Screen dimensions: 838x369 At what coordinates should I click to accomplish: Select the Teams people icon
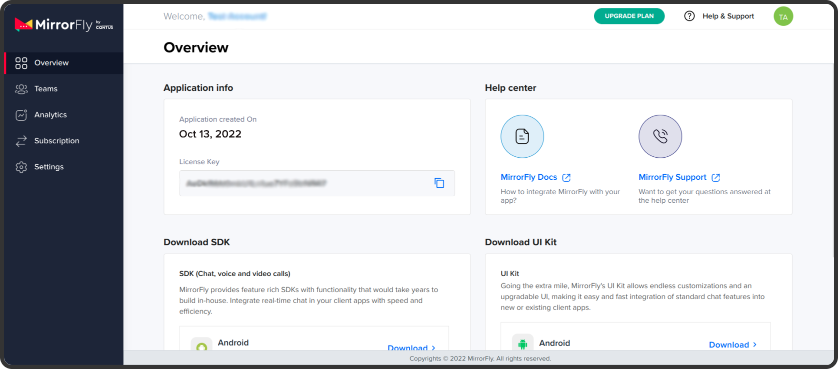tap(21, 89)
